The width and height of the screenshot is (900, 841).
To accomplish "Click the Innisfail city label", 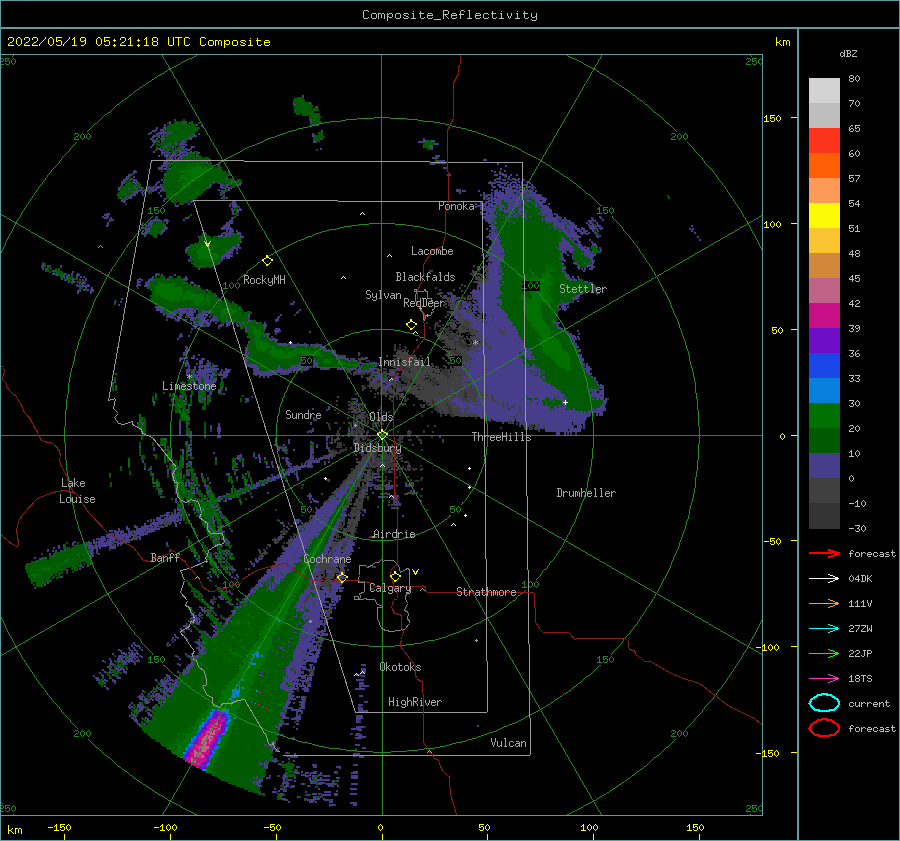I will pos(404,362).
